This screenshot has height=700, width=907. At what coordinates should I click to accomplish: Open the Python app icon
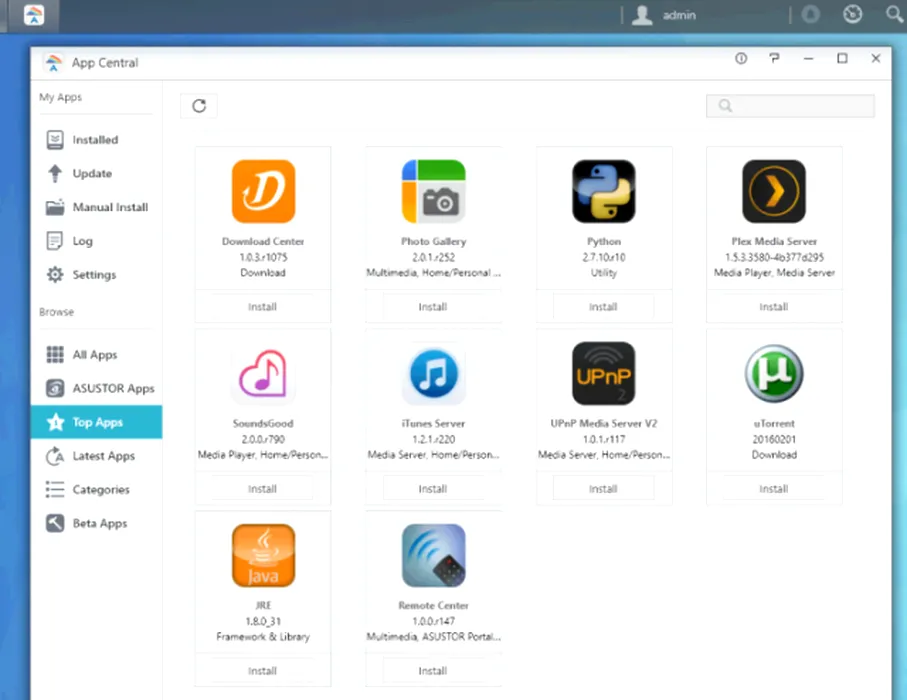point(603,191)
